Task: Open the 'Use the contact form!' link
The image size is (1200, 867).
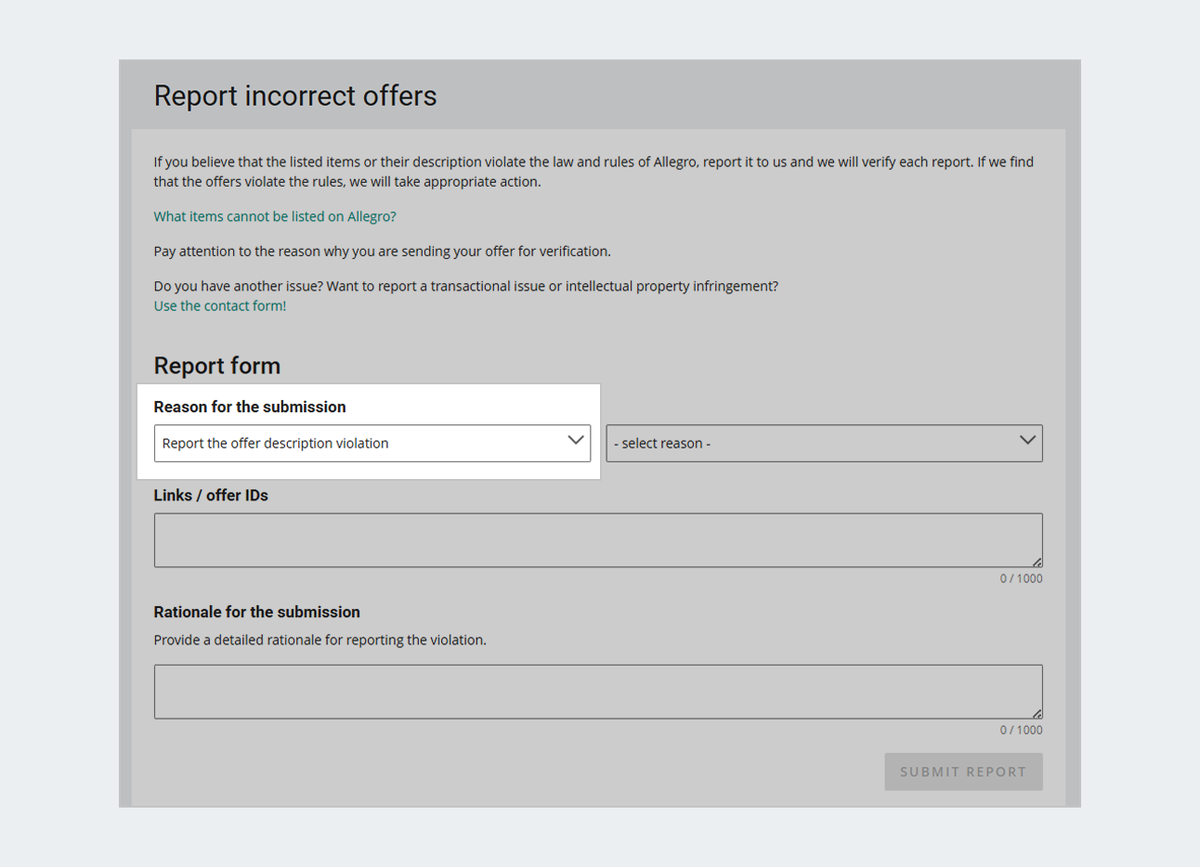Action: [219, 306]
